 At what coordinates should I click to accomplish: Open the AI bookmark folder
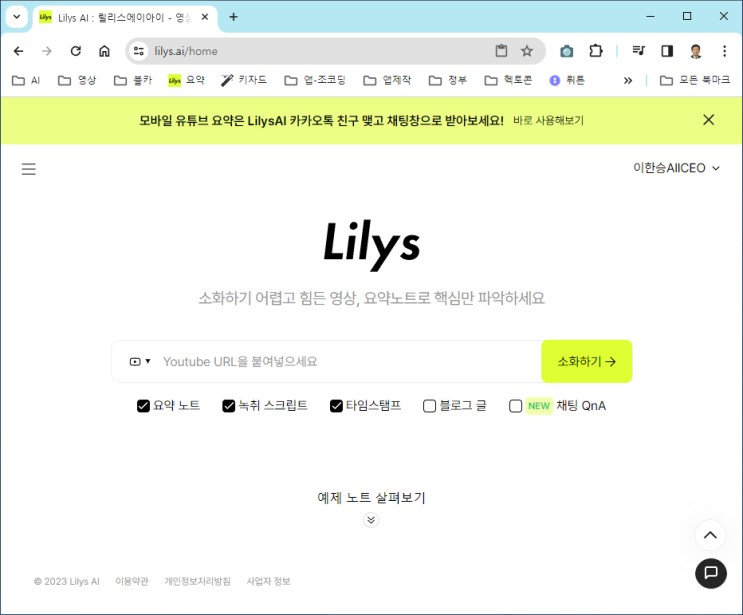[x=26, y=80]
